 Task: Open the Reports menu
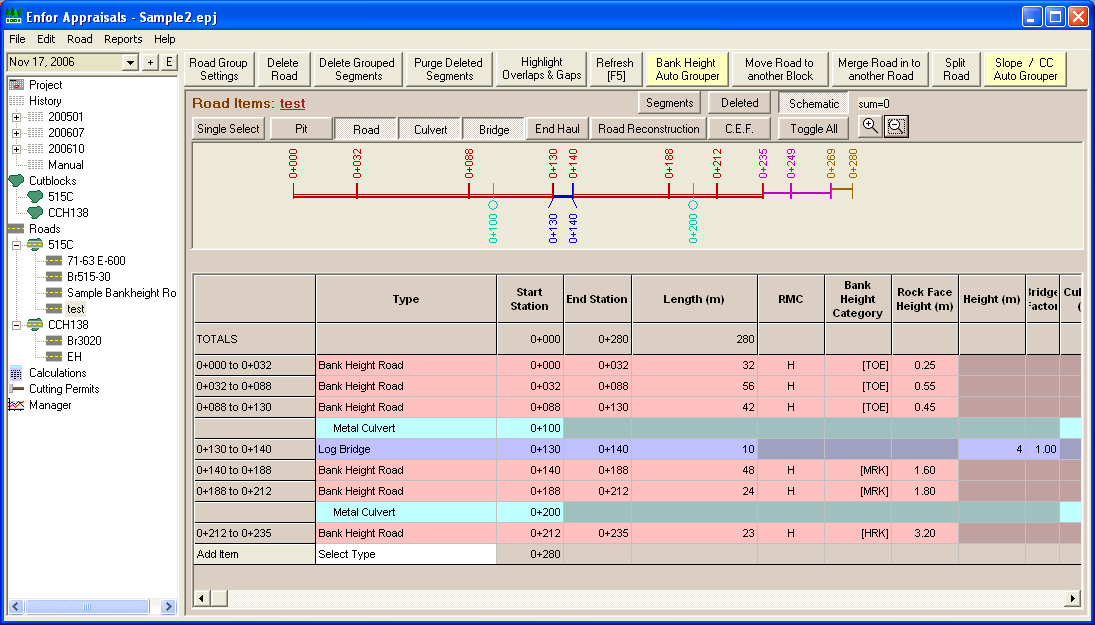(x=123, y=39)
